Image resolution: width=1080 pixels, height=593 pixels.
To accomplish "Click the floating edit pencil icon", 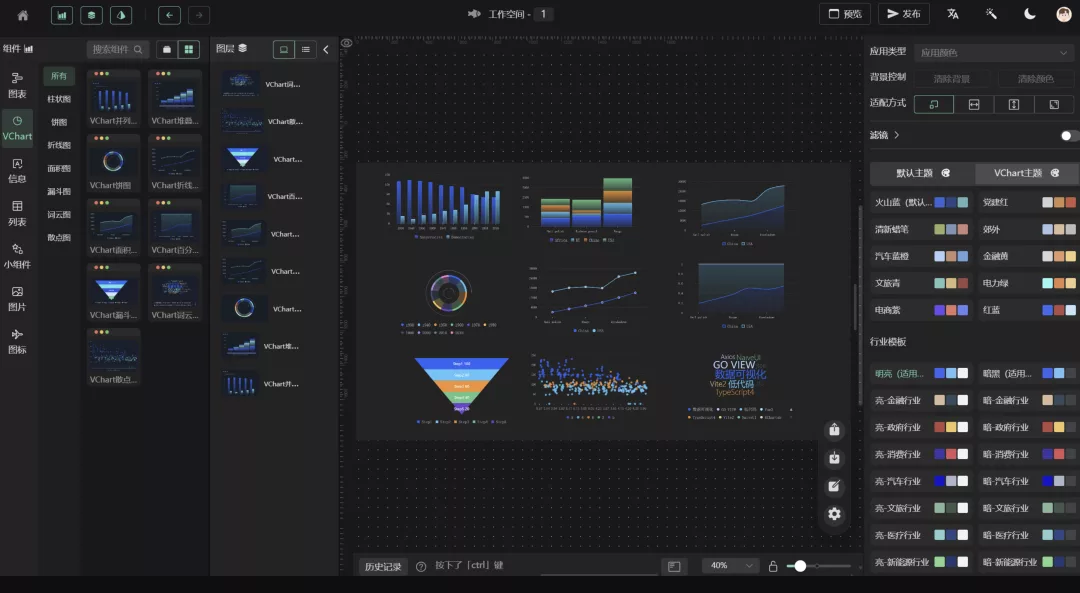I will pyautogui.click(x=834, y=486).
